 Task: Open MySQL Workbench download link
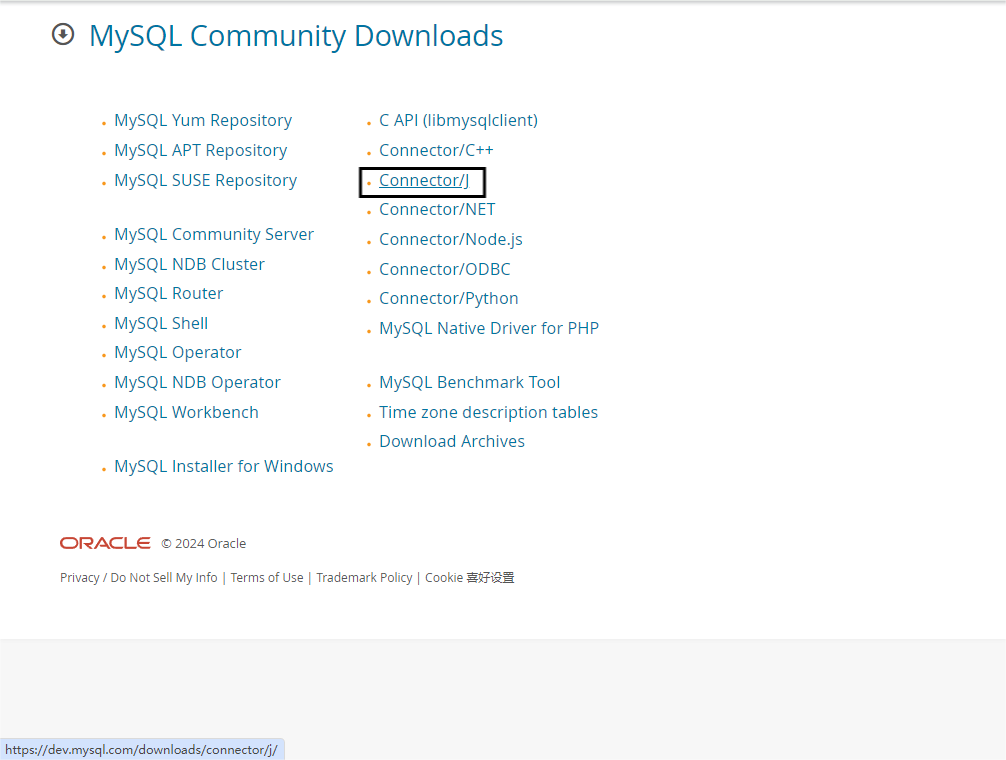187,412
